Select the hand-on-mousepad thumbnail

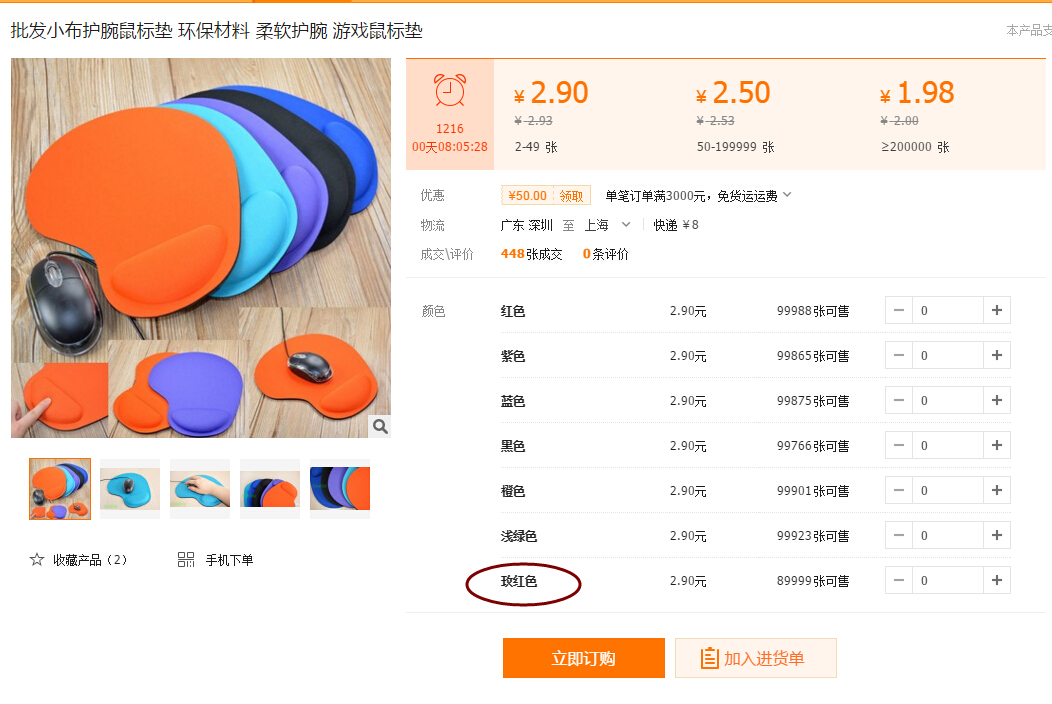(200, 489)
